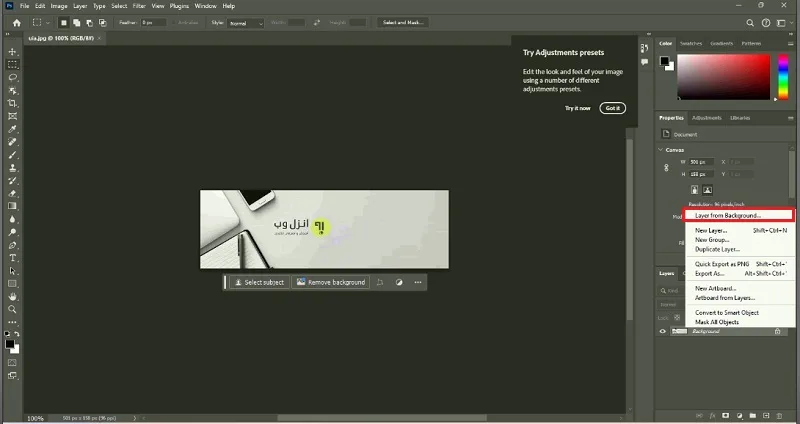Select the Zoom tool in toolbar
This screenshot has height=424, width=800.
click(x=12, y=310)
